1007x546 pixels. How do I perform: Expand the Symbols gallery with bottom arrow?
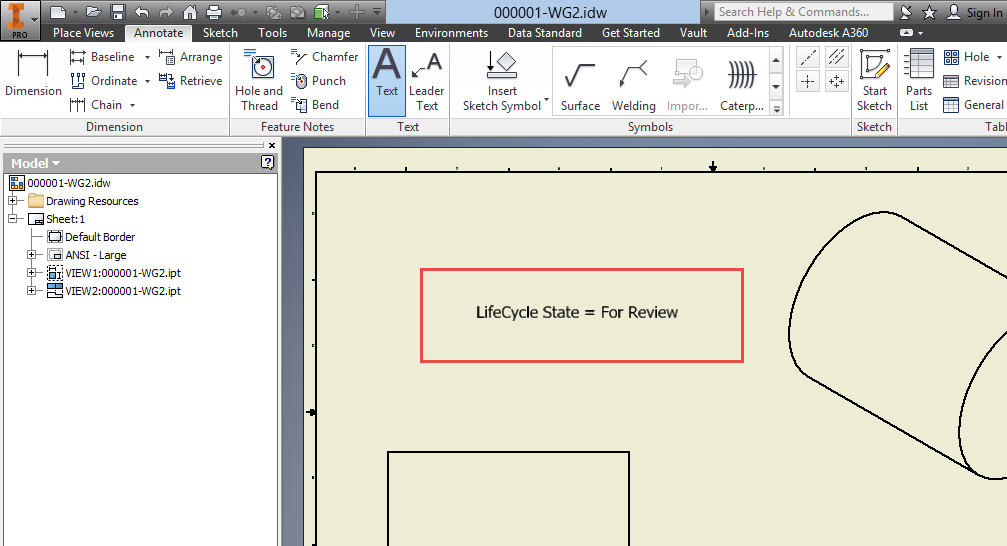coord(776,109)
